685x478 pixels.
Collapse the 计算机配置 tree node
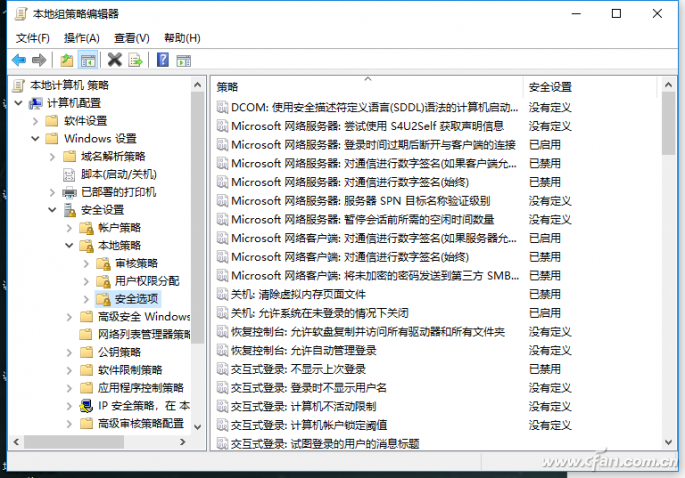coord(18,103)
